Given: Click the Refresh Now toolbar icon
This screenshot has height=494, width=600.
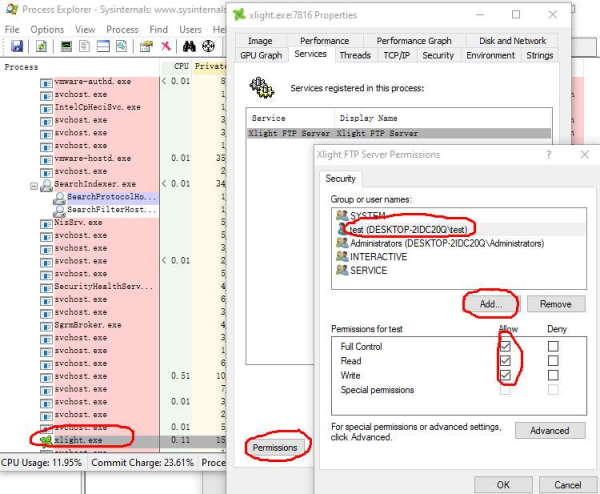Looking at the screenshot, I should [x=41, y=46].
